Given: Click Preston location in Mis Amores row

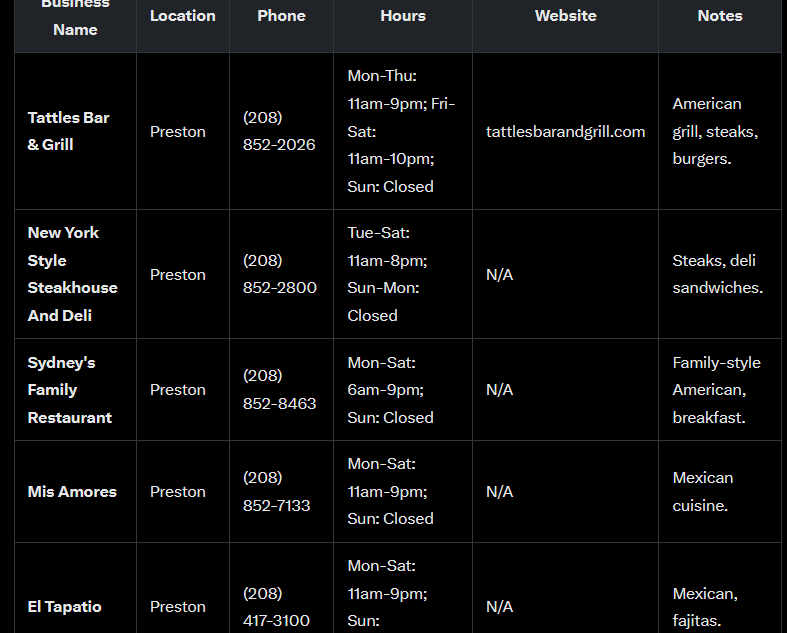Looking at the screenshot, I should coord(178,491).
